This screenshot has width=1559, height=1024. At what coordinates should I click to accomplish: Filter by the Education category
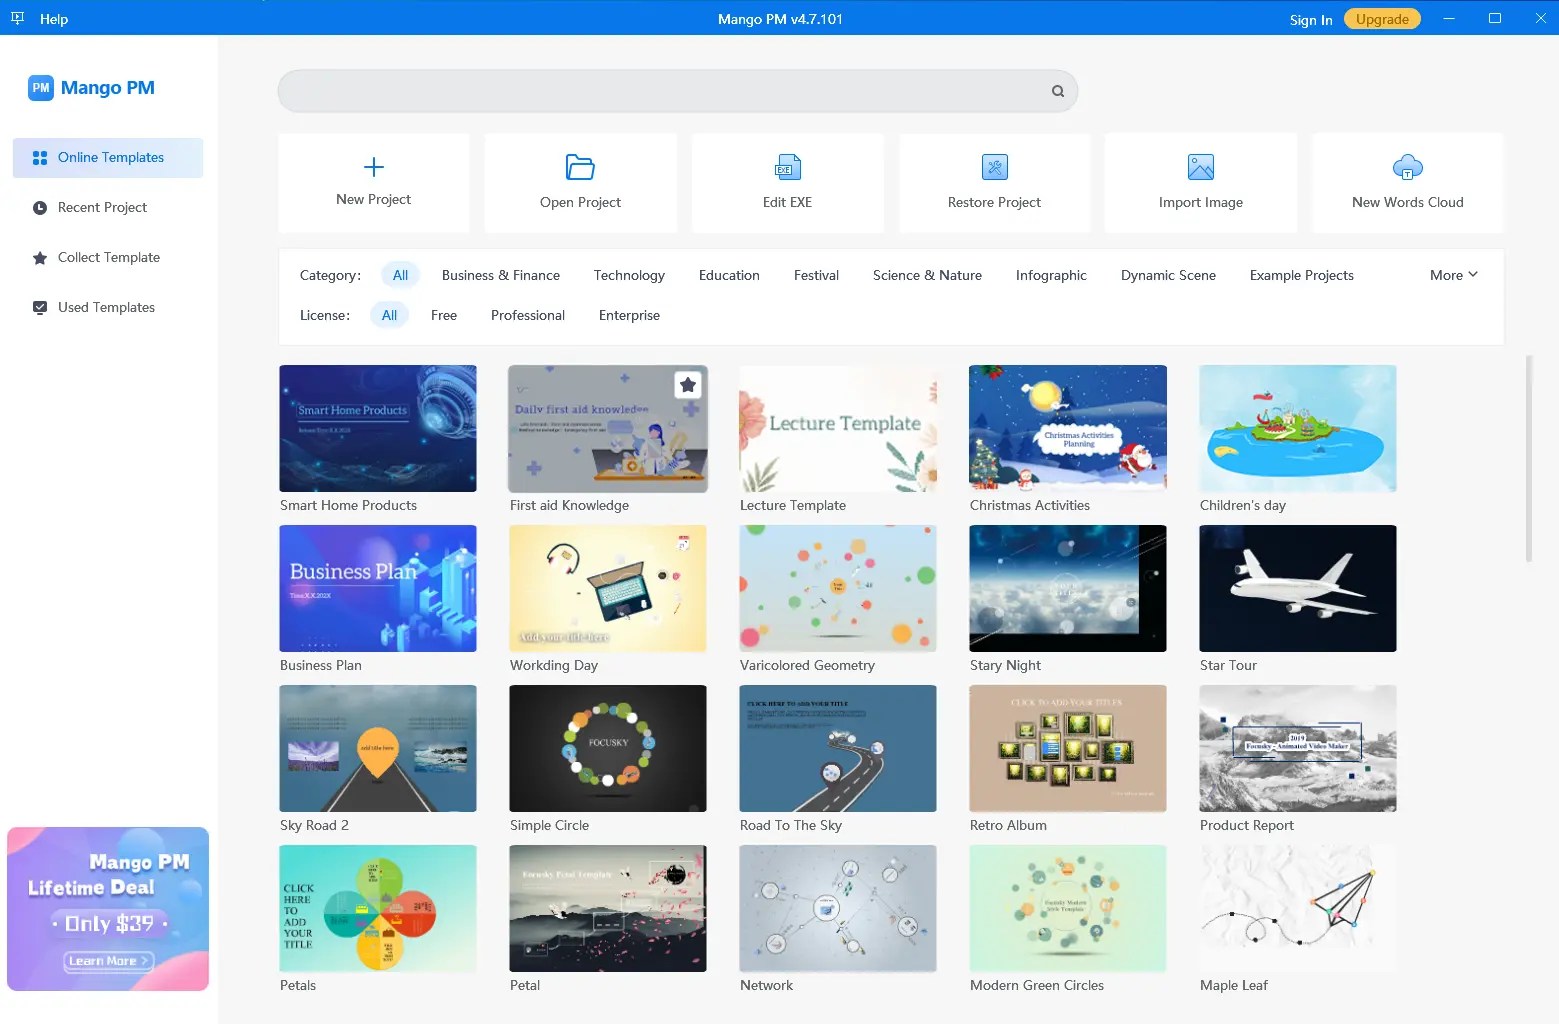click(x=729, y=275)
